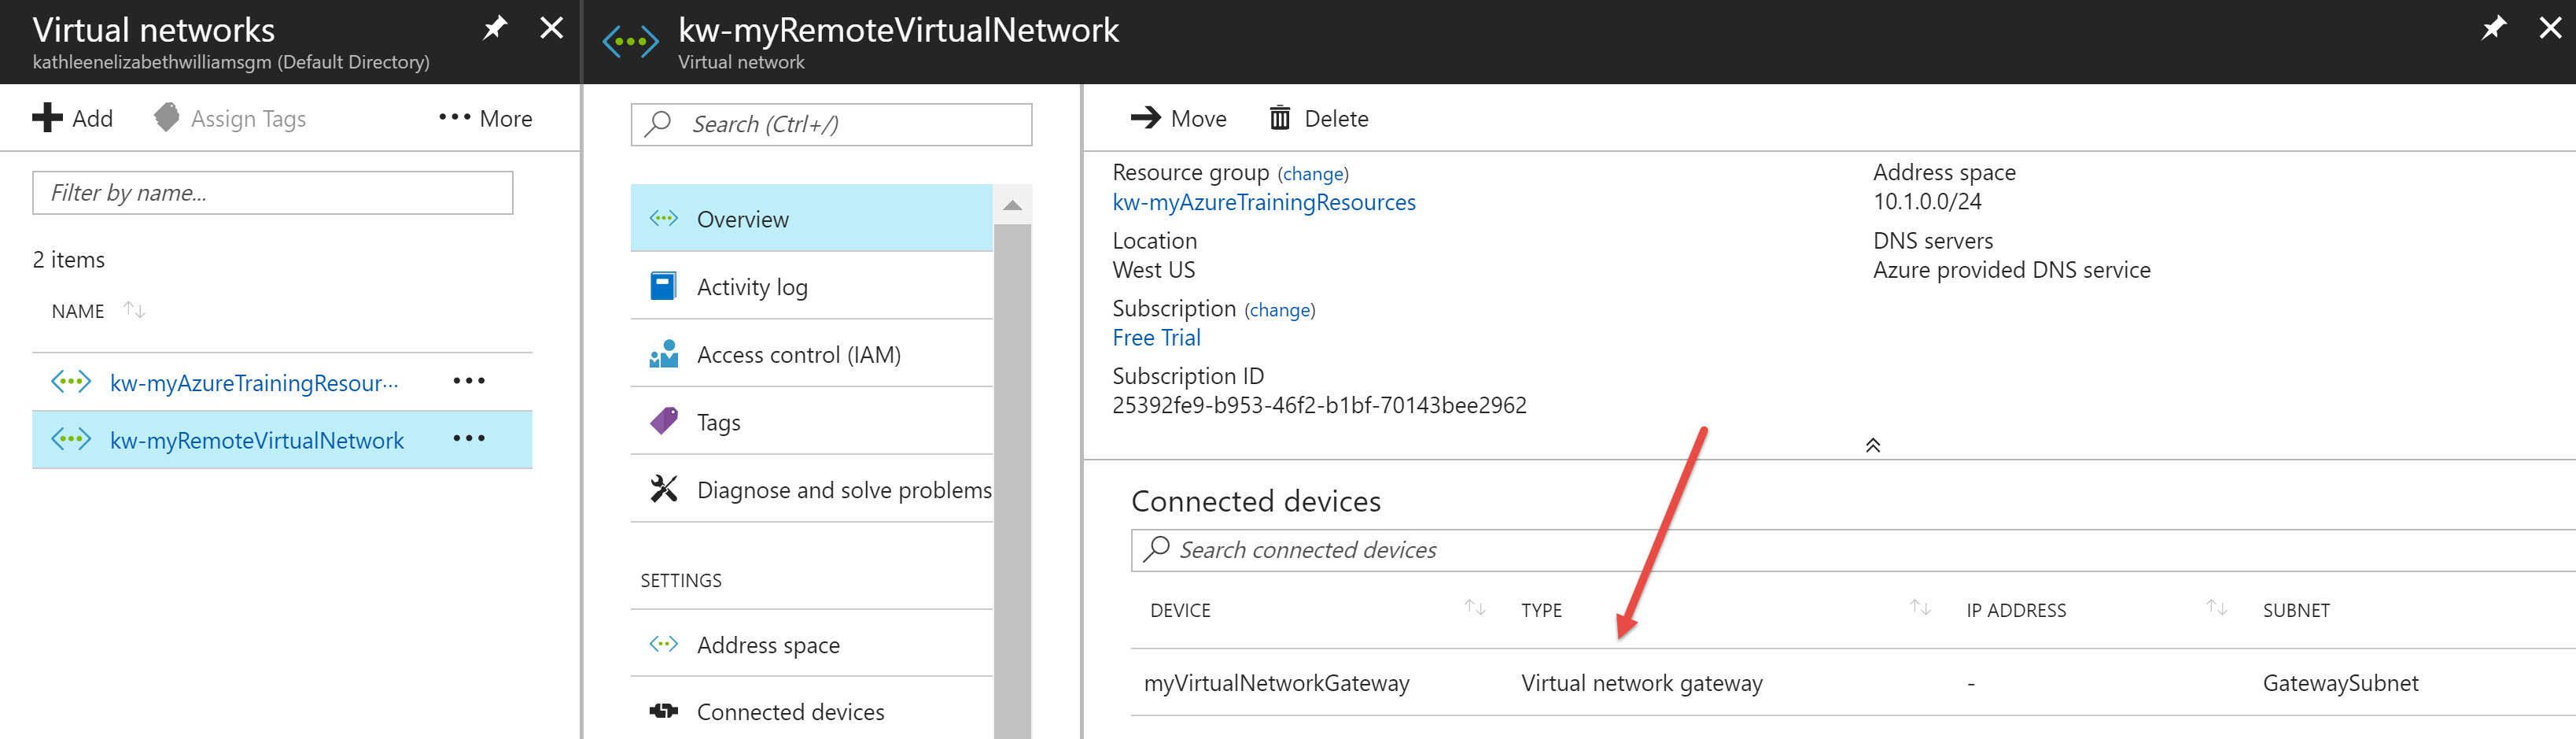The width and height of the screenshot is (2576, 739).
Task: Click the Overview network icon
Action: 664,217
